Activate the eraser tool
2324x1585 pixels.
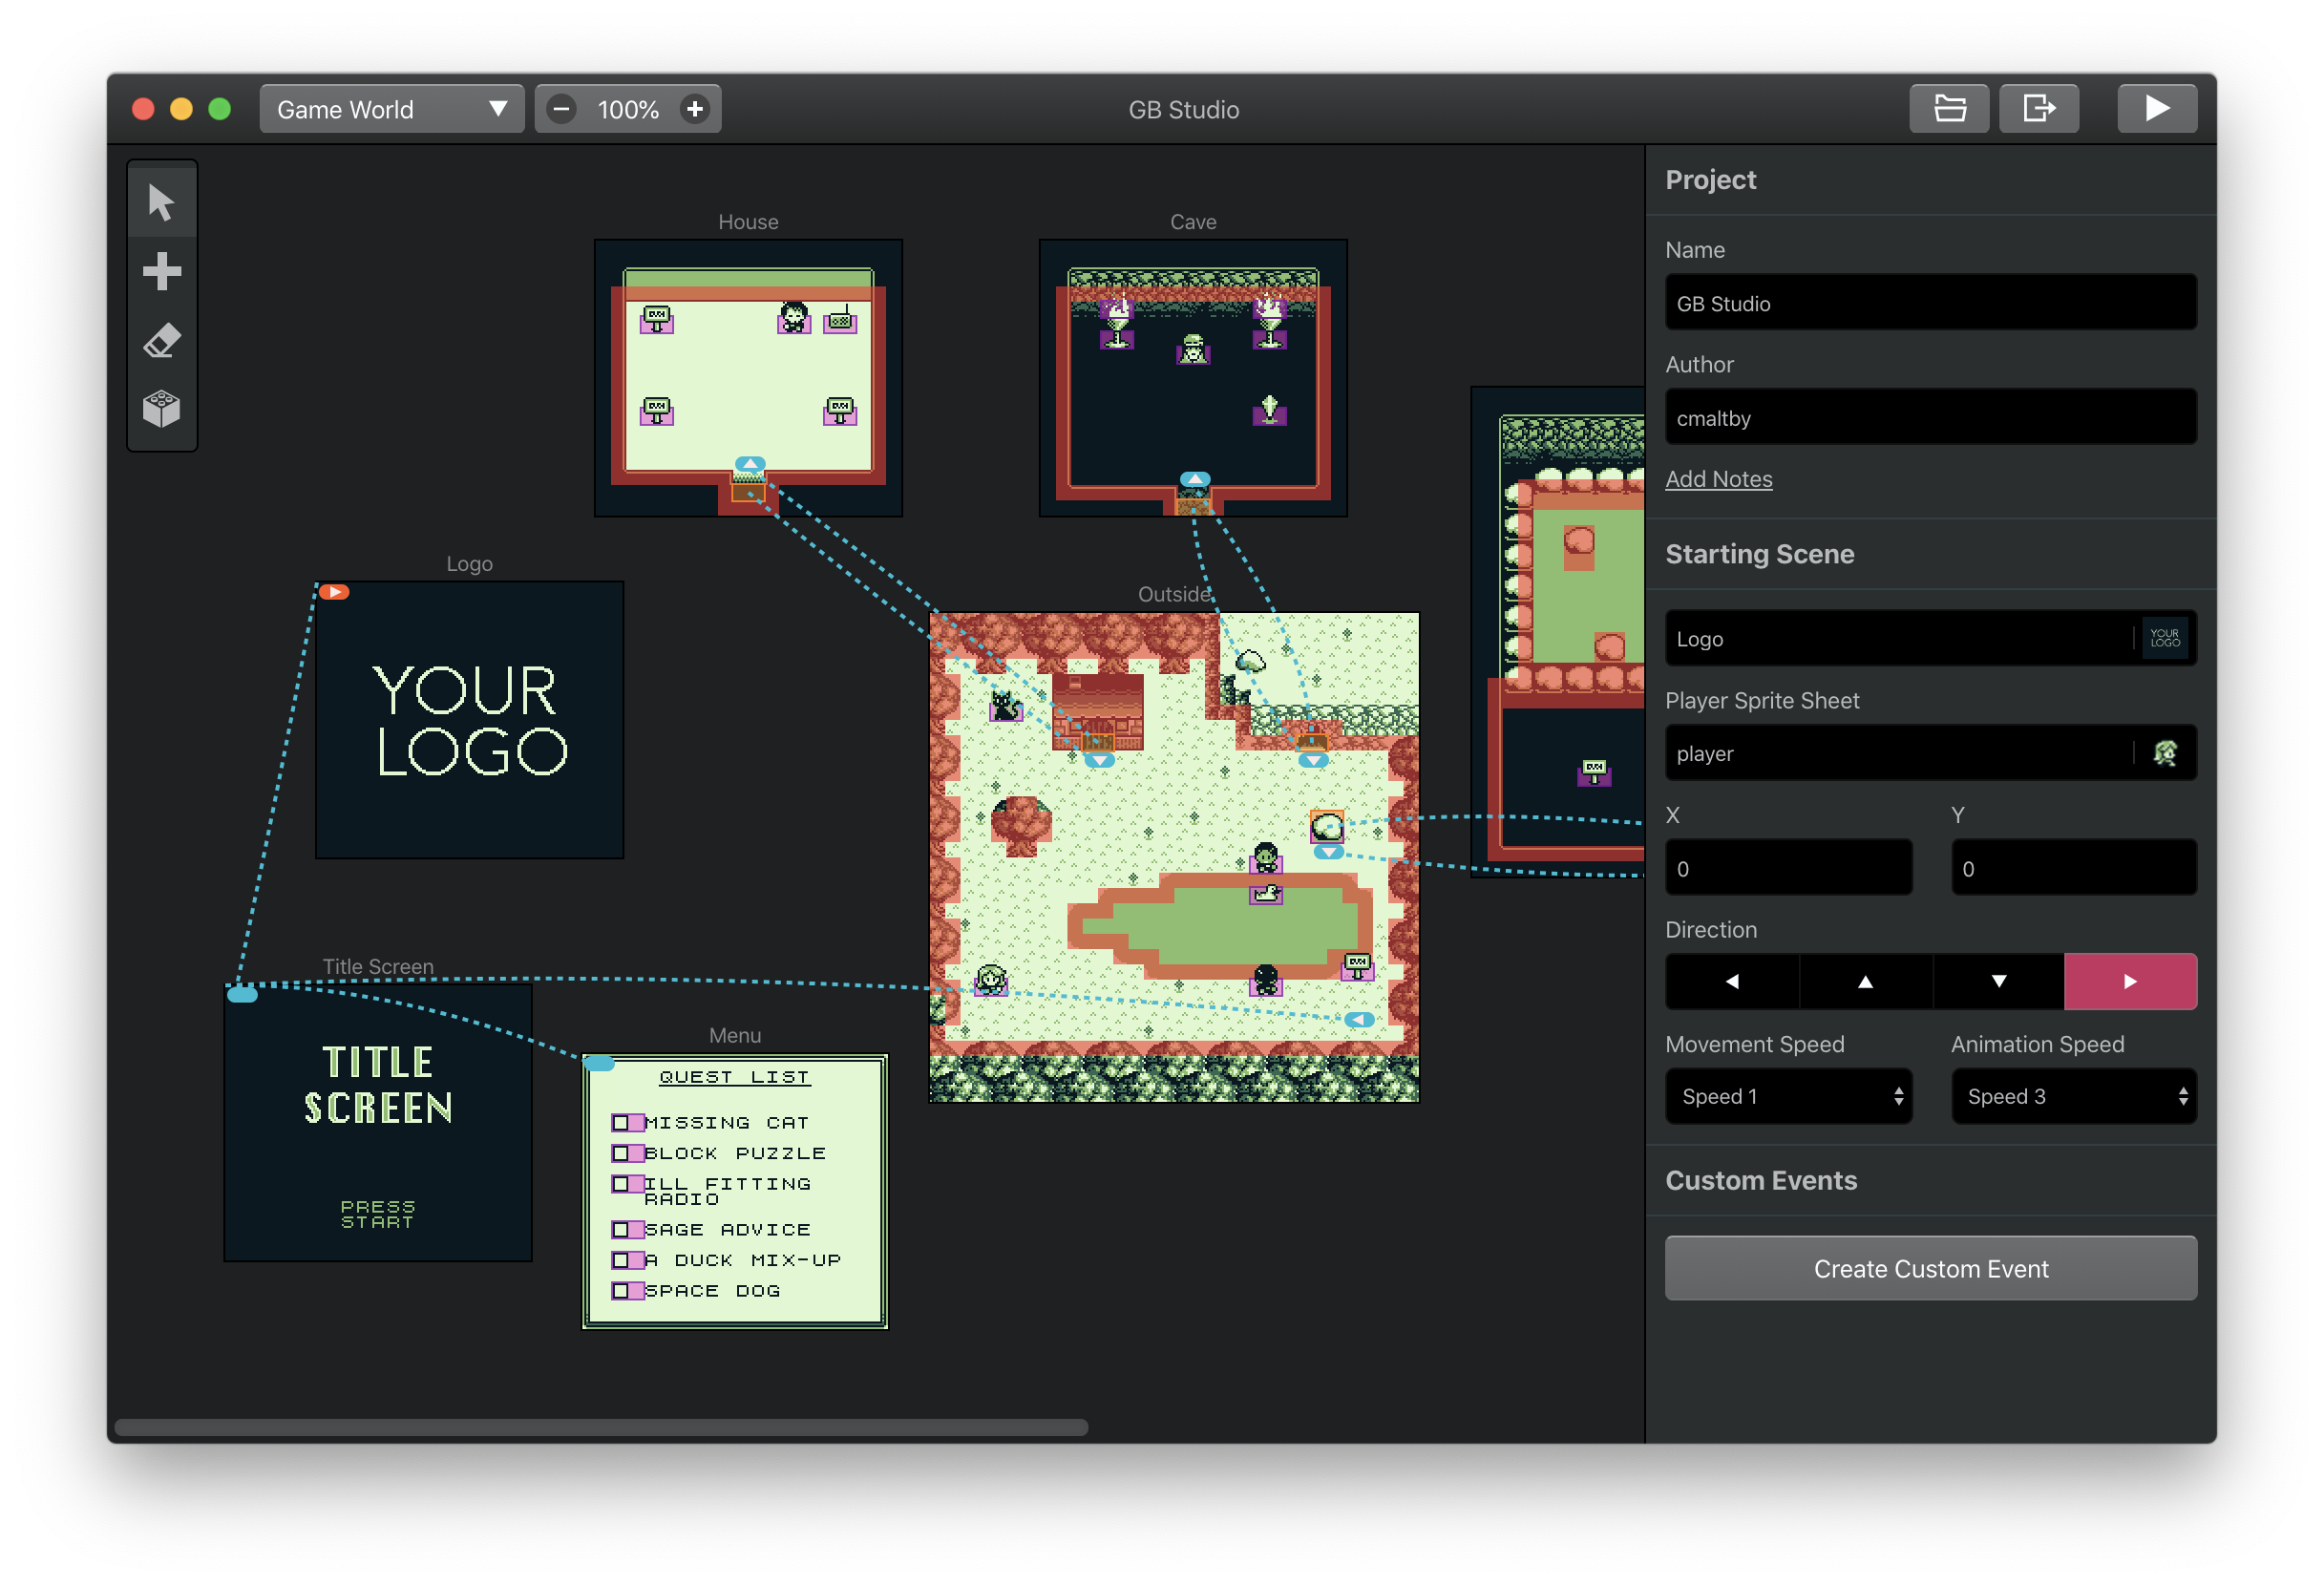pos(162,340)
